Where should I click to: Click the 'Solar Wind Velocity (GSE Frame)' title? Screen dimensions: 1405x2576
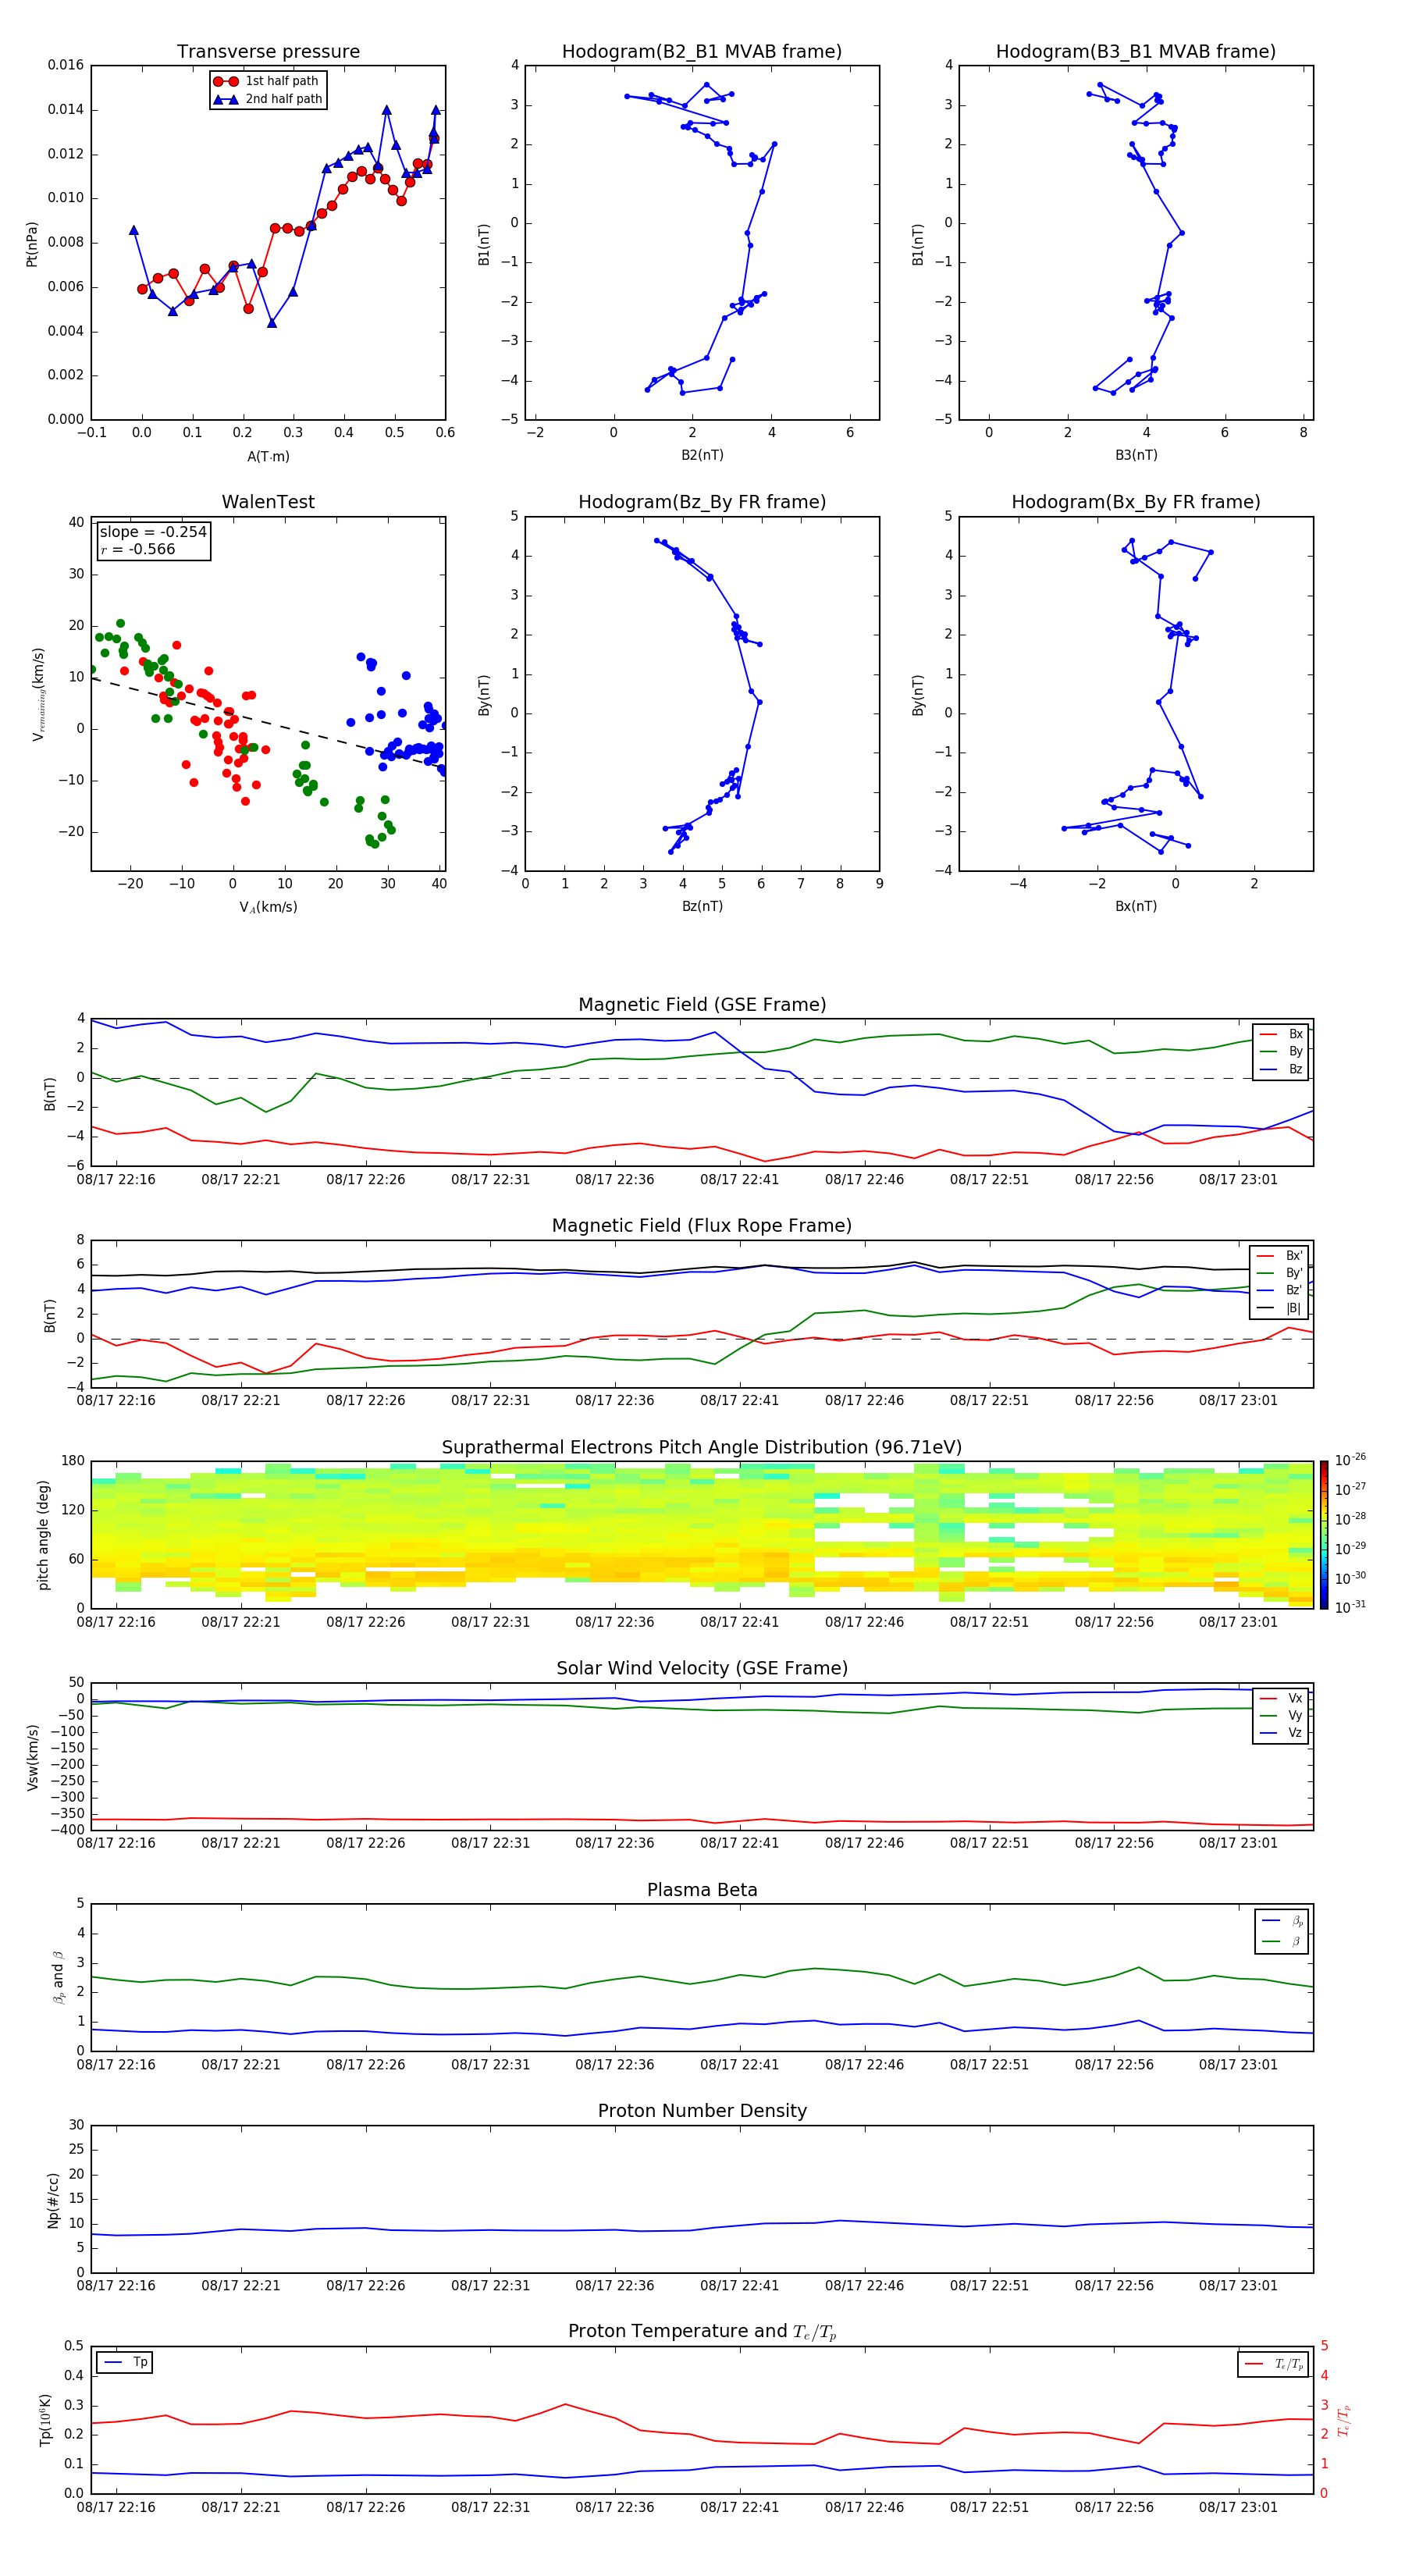click(x=702, y=1668)
